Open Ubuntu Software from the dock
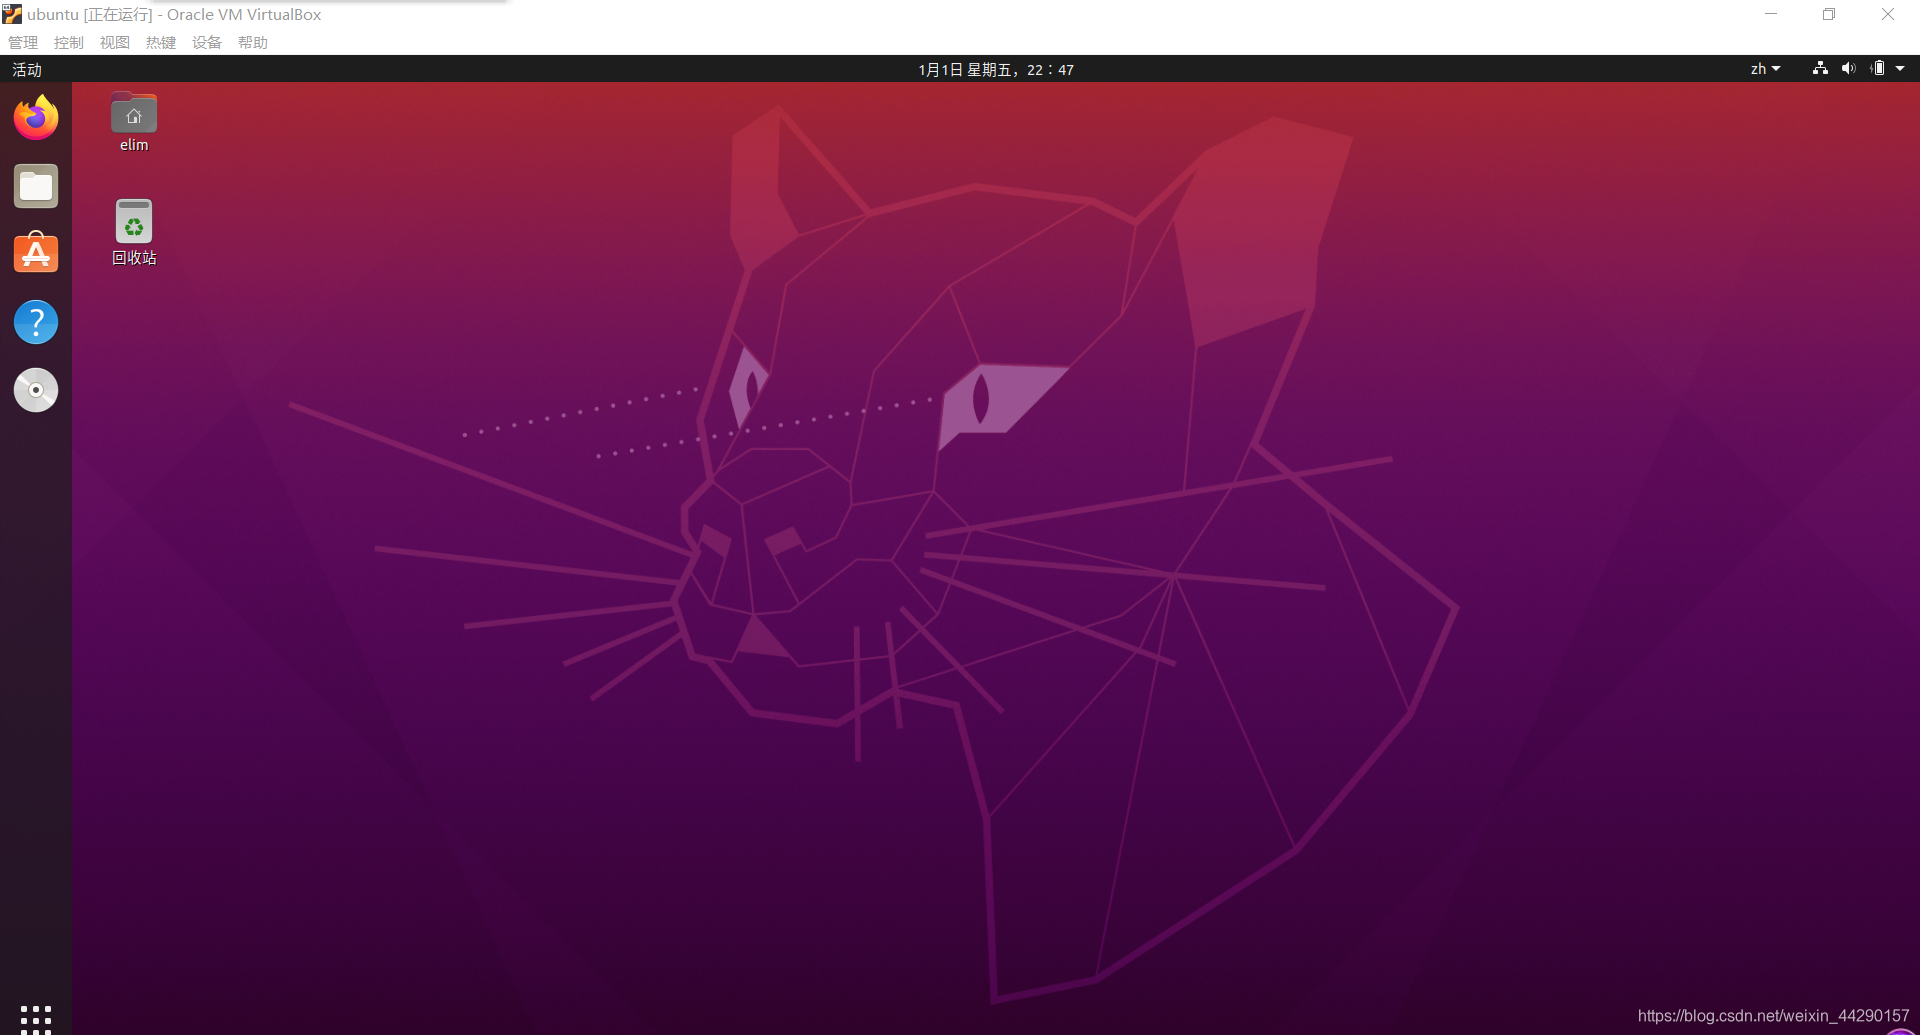Image resolution: width=1920 pixels, height=1035 pixels. [x=36, y=253]
